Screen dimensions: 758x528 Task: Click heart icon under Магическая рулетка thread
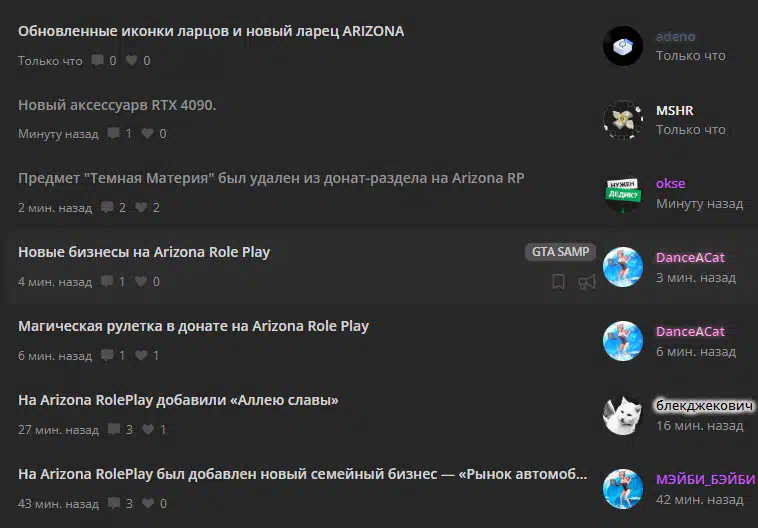click(141, 355)
